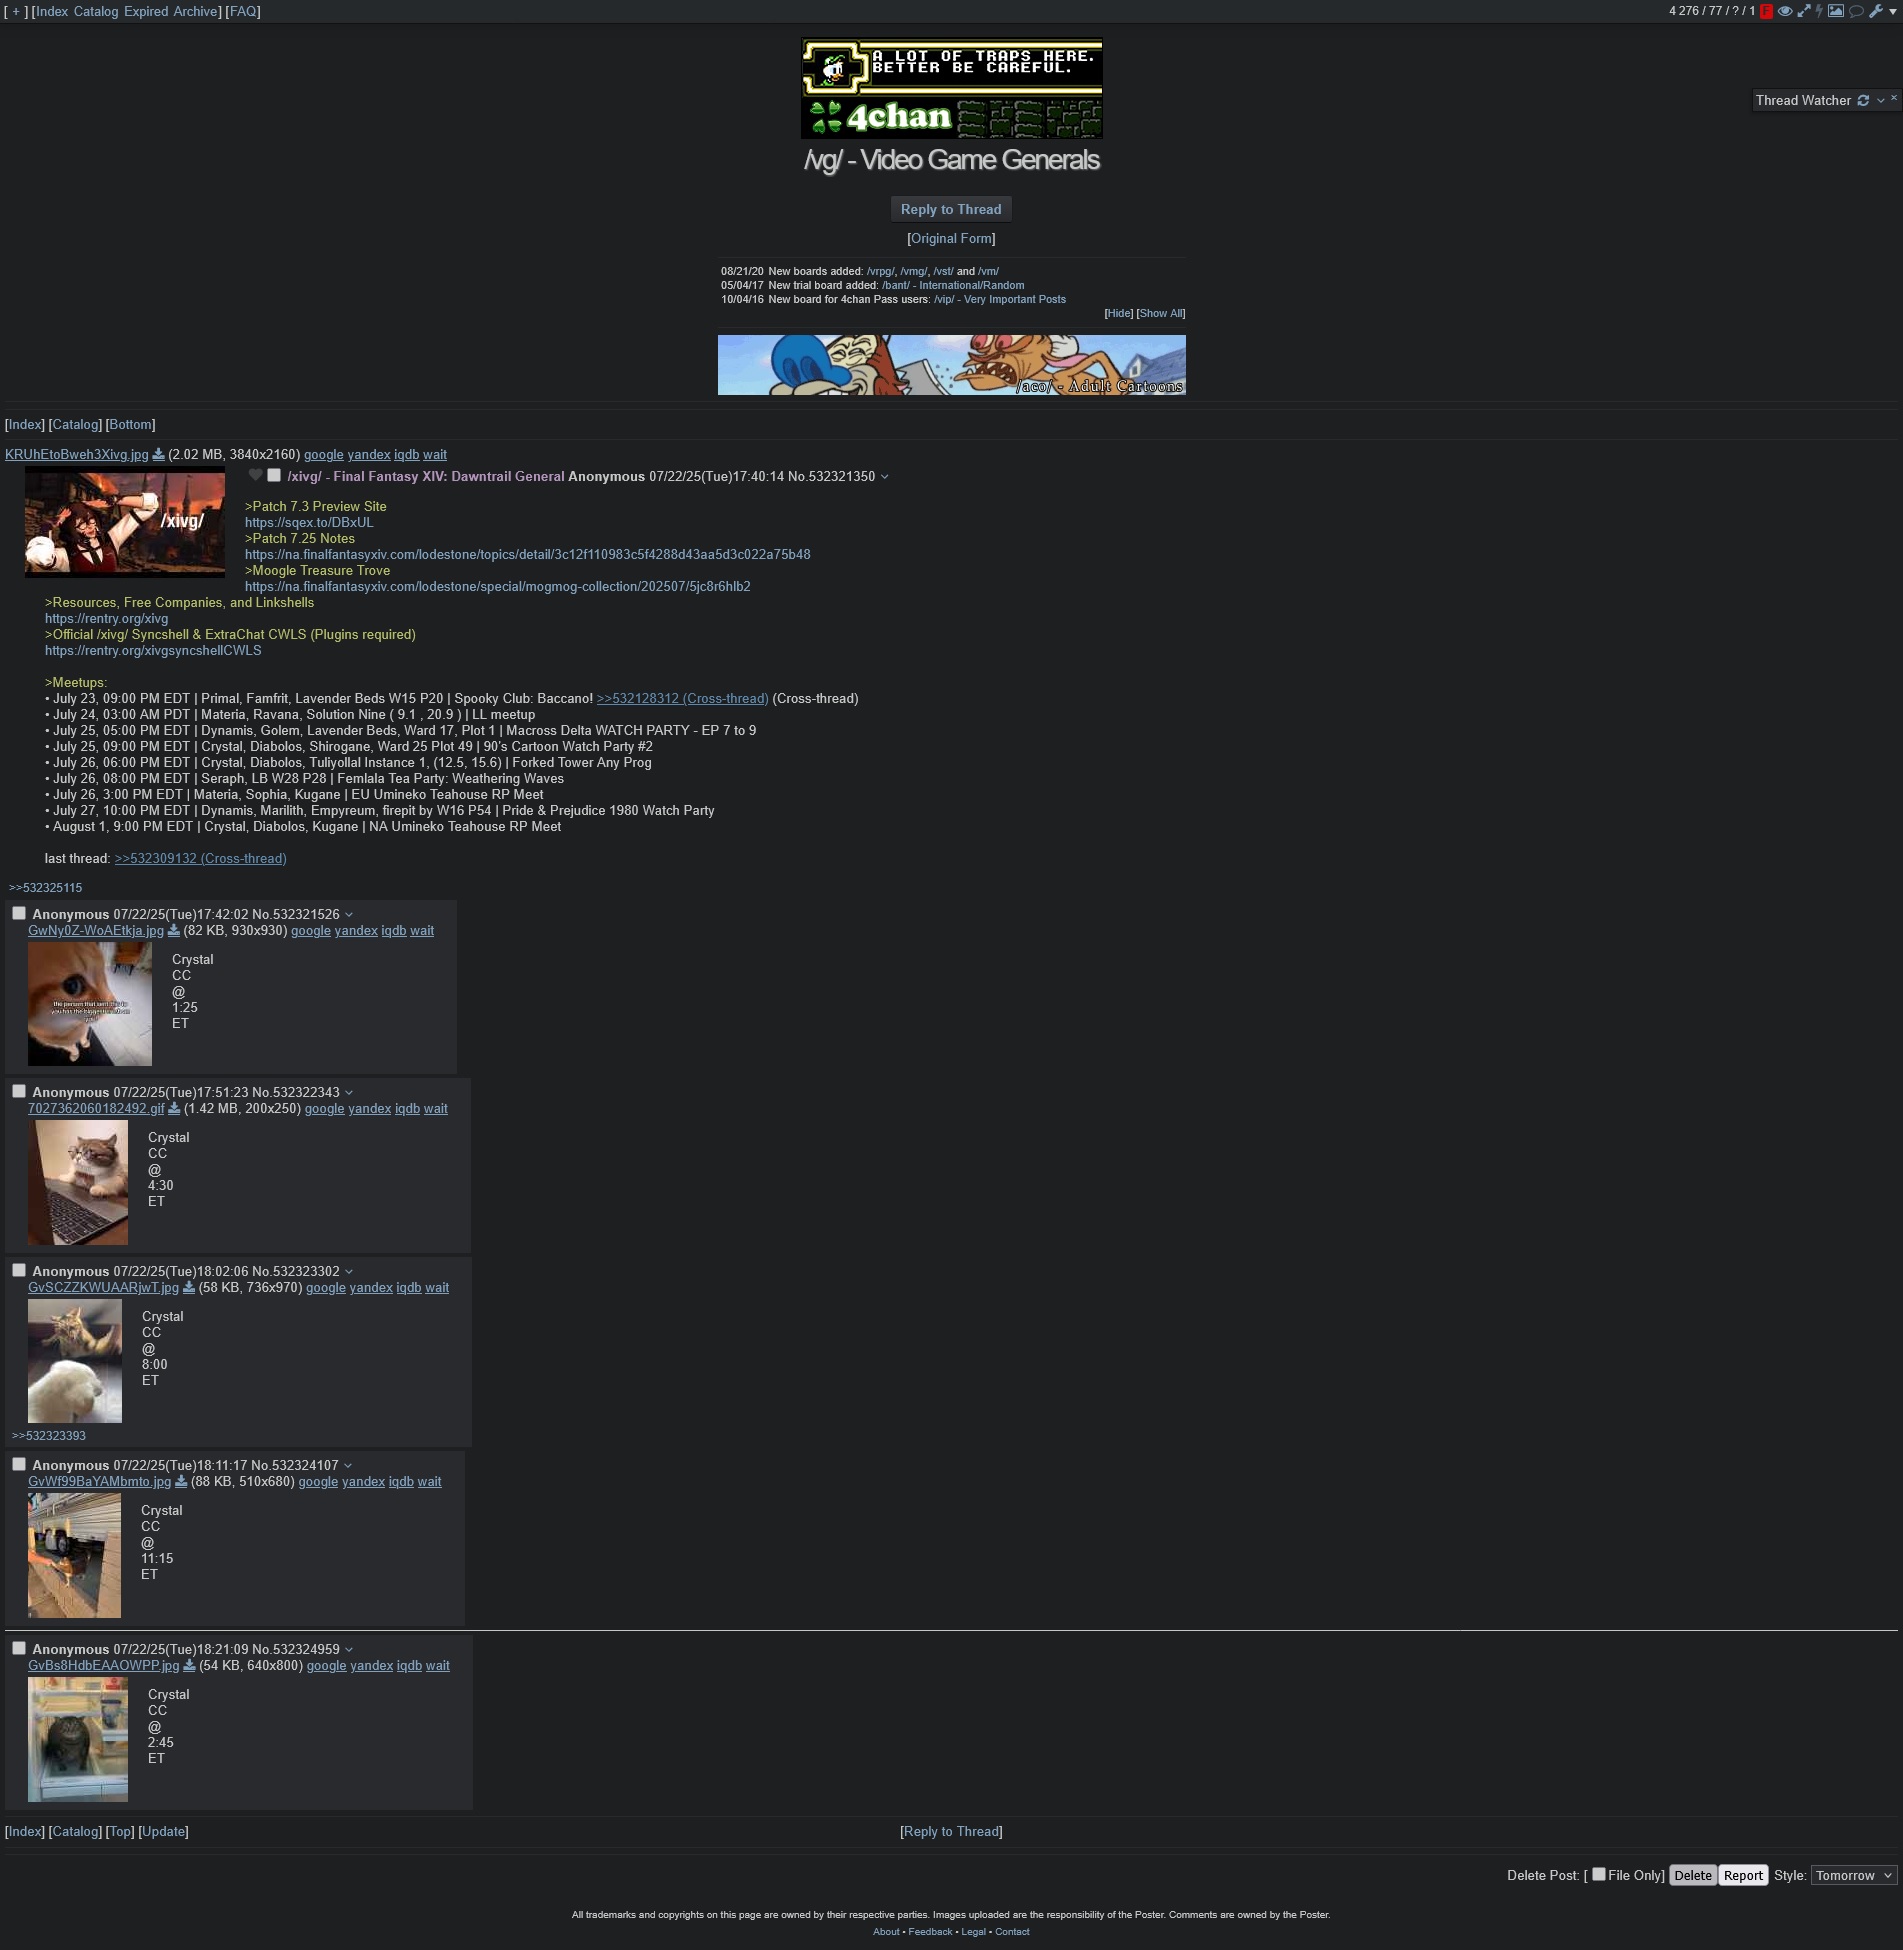This screenshot has width=1903, height=1950.
Task: Jump to Bottom via the top nav links
Action: (x=131, y=424)
